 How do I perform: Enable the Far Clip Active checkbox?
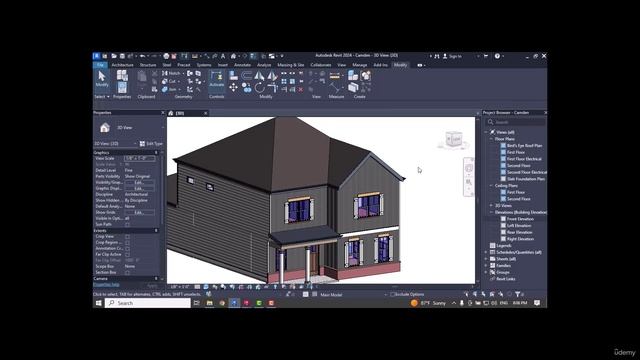(x=127, y=254)
